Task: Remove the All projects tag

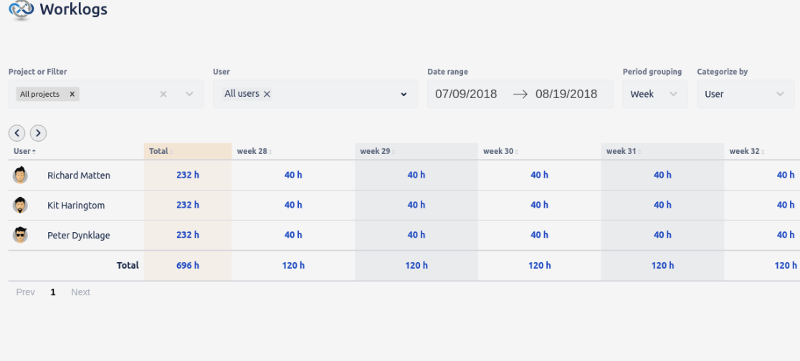Action: click(x=72, y=94)
